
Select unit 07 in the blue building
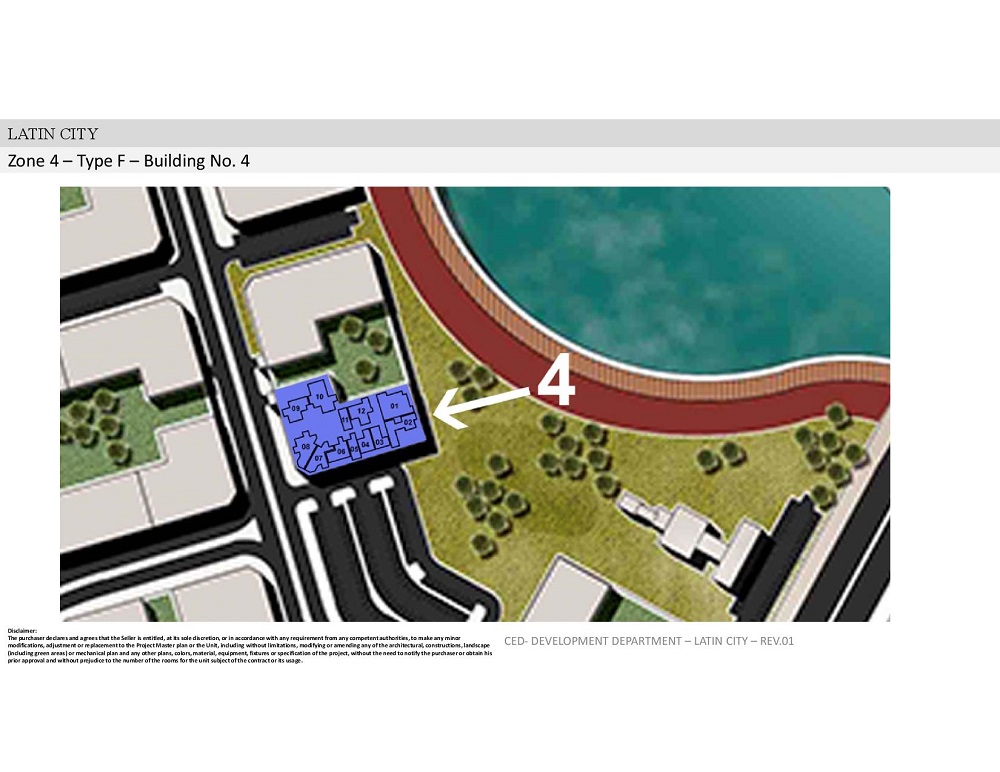[319, 459]
